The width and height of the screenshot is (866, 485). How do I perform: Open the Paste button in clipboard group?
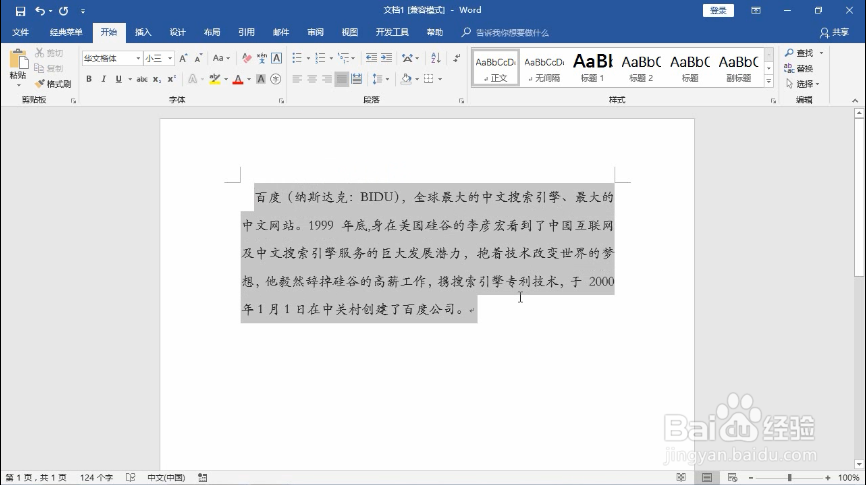[18, 68]
